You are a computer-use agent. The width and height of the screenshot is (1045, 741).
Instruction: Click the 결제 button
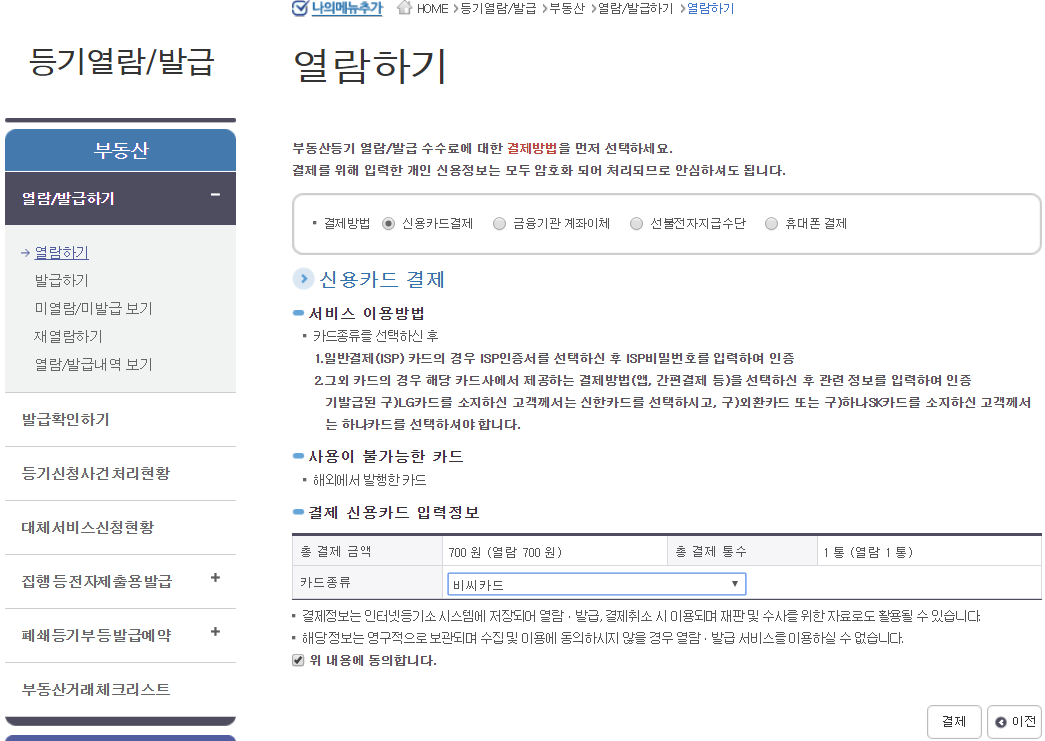(x=954, y=722)
